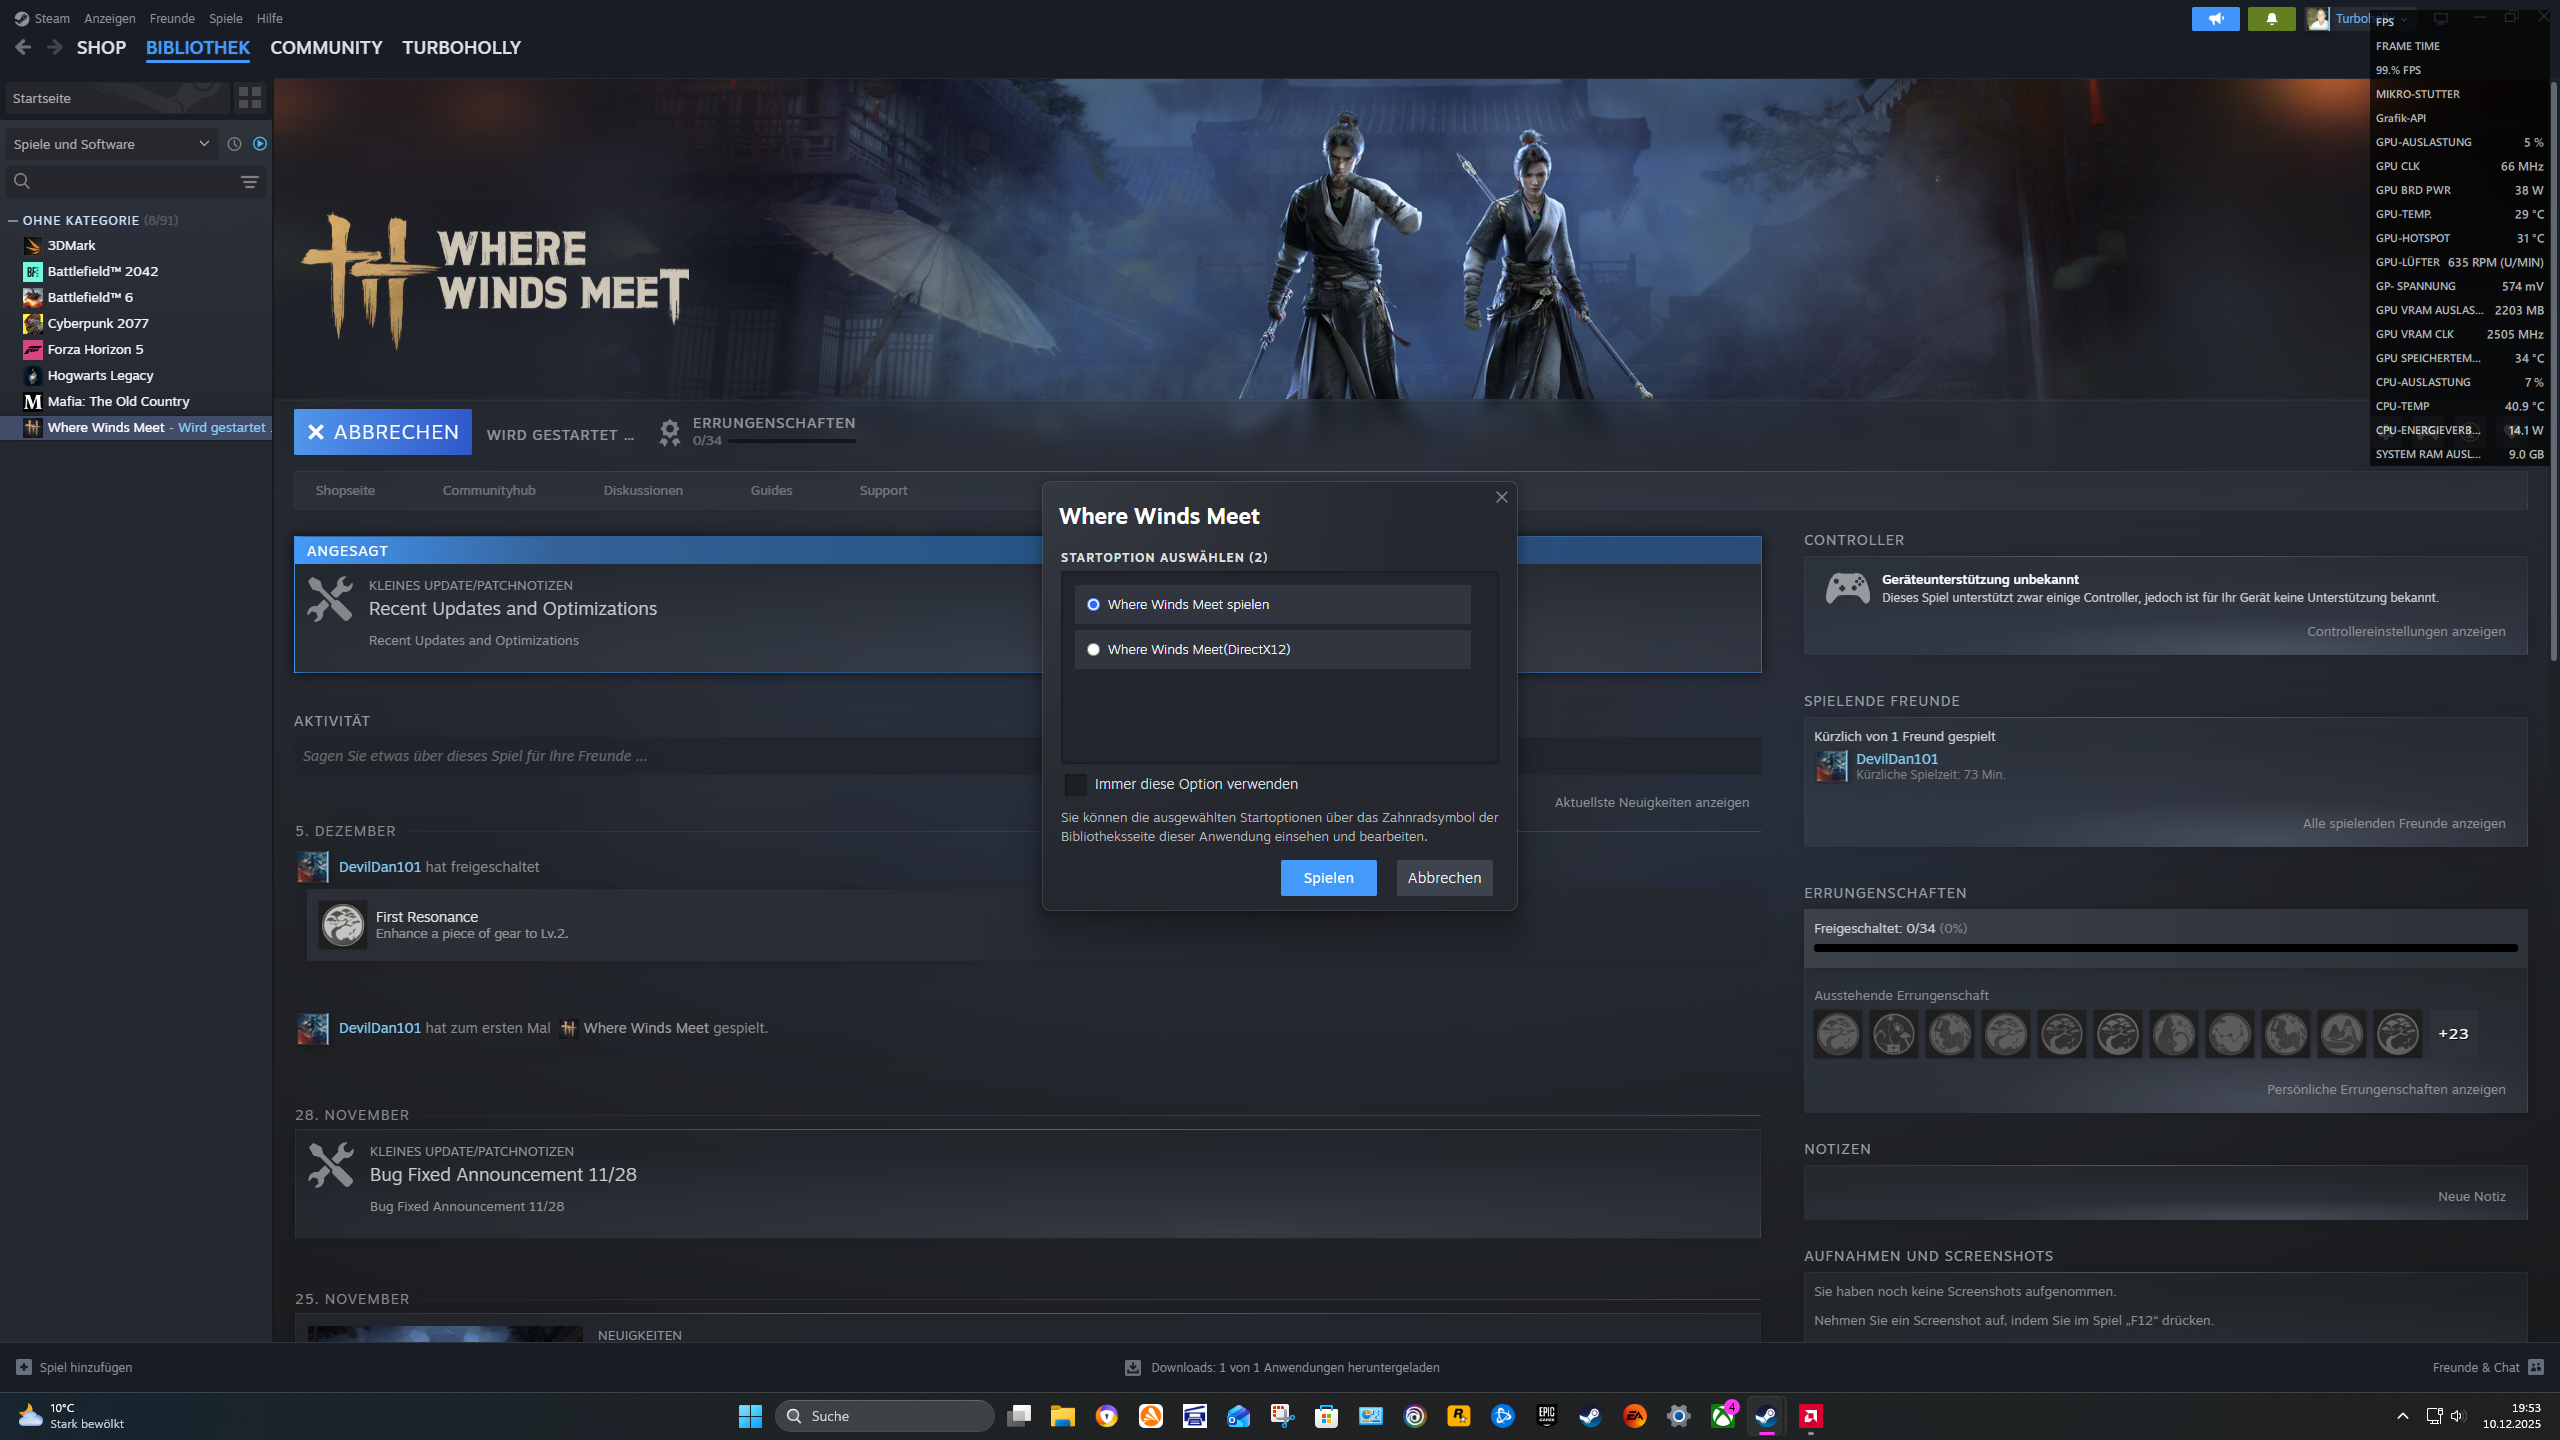Navigate back with the left arrow
This screenshot has width=2560, height=1440.
(23, 47)
